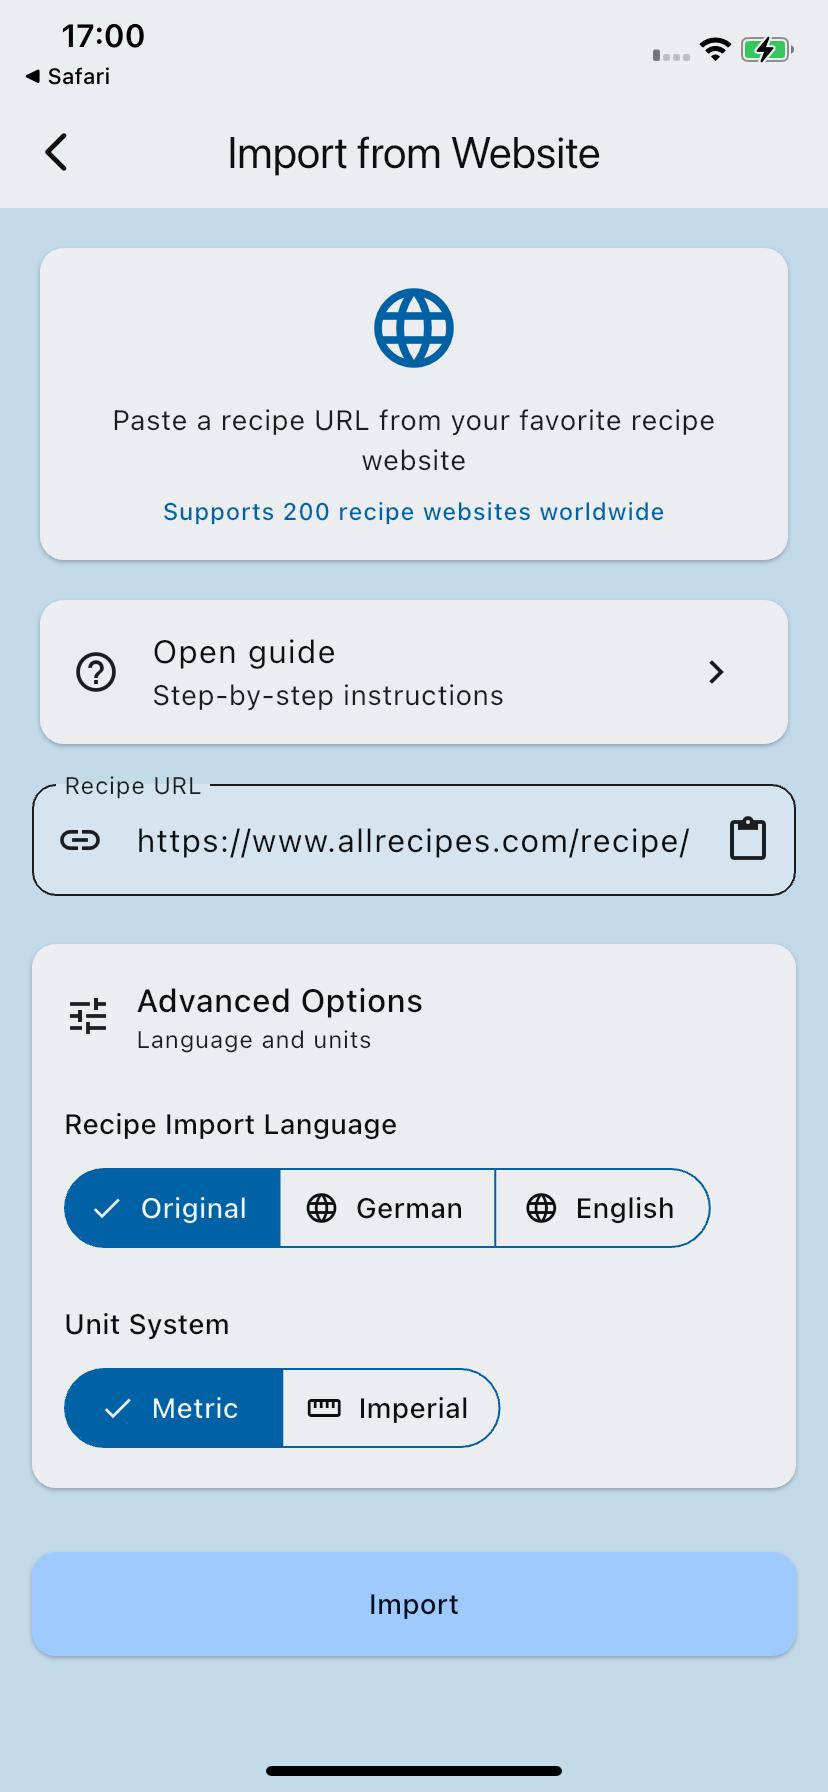
Task: Select English as import language
Action: 603,1208
